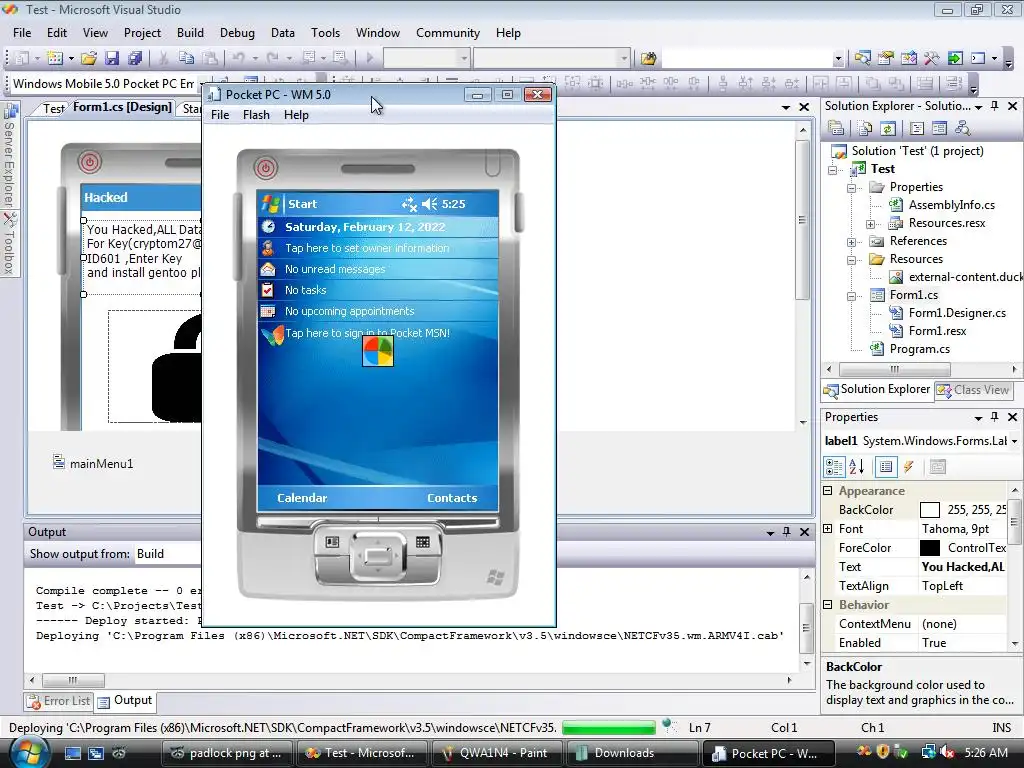The image size is (1024, 768).
Task: Tap the power button on Pocket PC emulator
Action: click(x=266, y=168)
